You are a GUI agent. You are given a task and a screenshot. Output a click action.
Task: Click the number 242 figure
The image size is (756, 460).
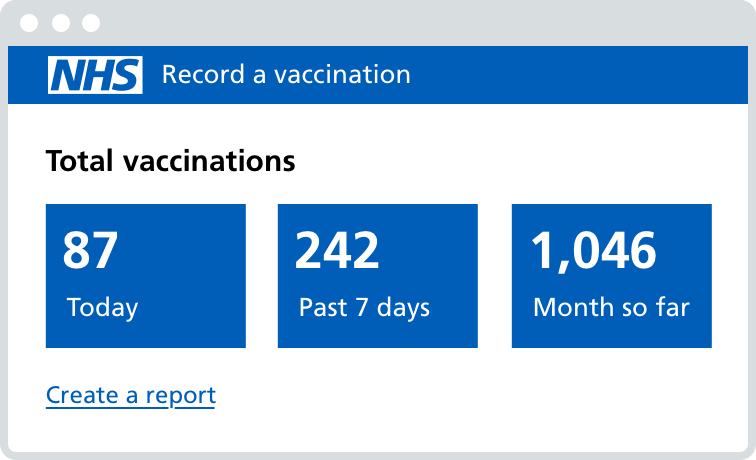tap(337, 250)
